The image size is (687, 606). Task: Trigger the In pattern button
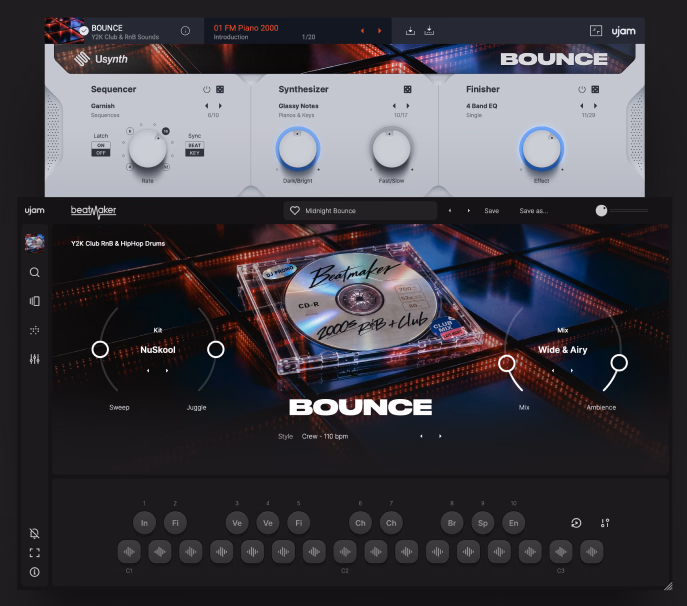pos(144,523)
